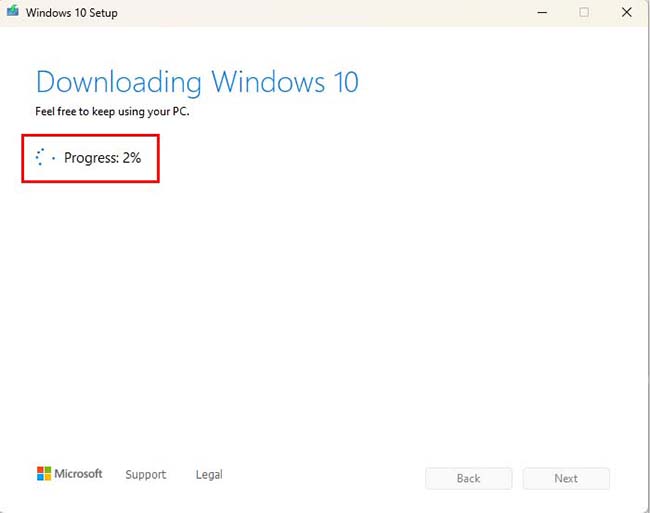Click the "Progress: 2%" status text
The image size is (650, 513).
(102, 158)
